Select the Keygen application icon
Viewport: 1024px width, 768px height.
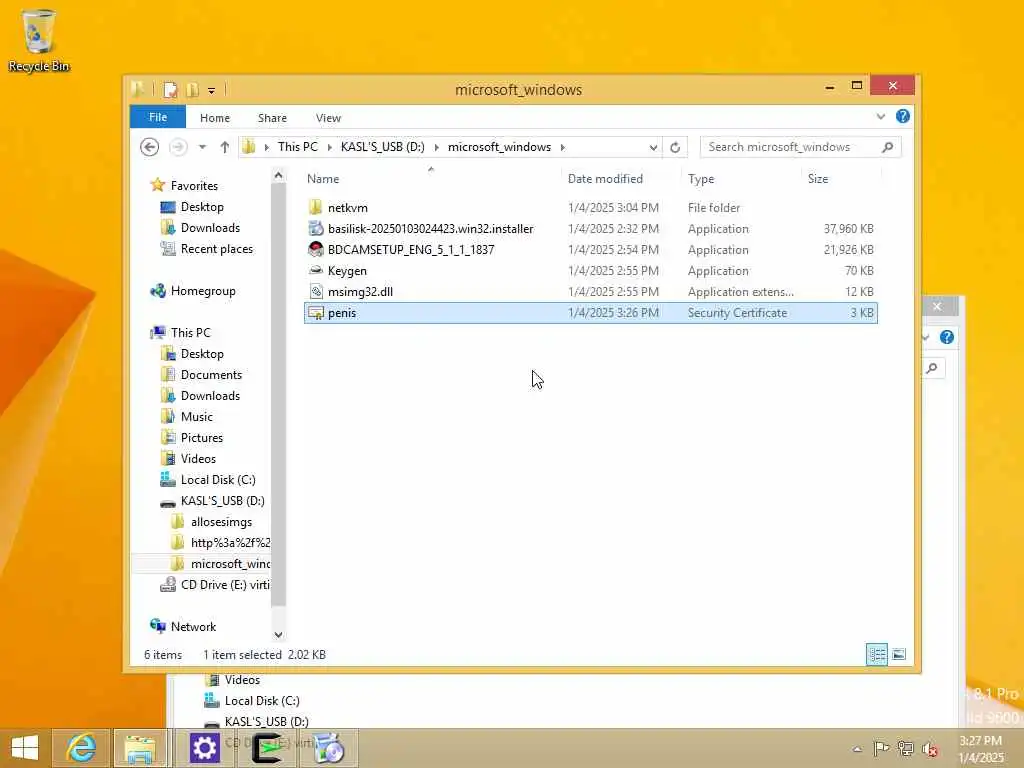point(315,270)
